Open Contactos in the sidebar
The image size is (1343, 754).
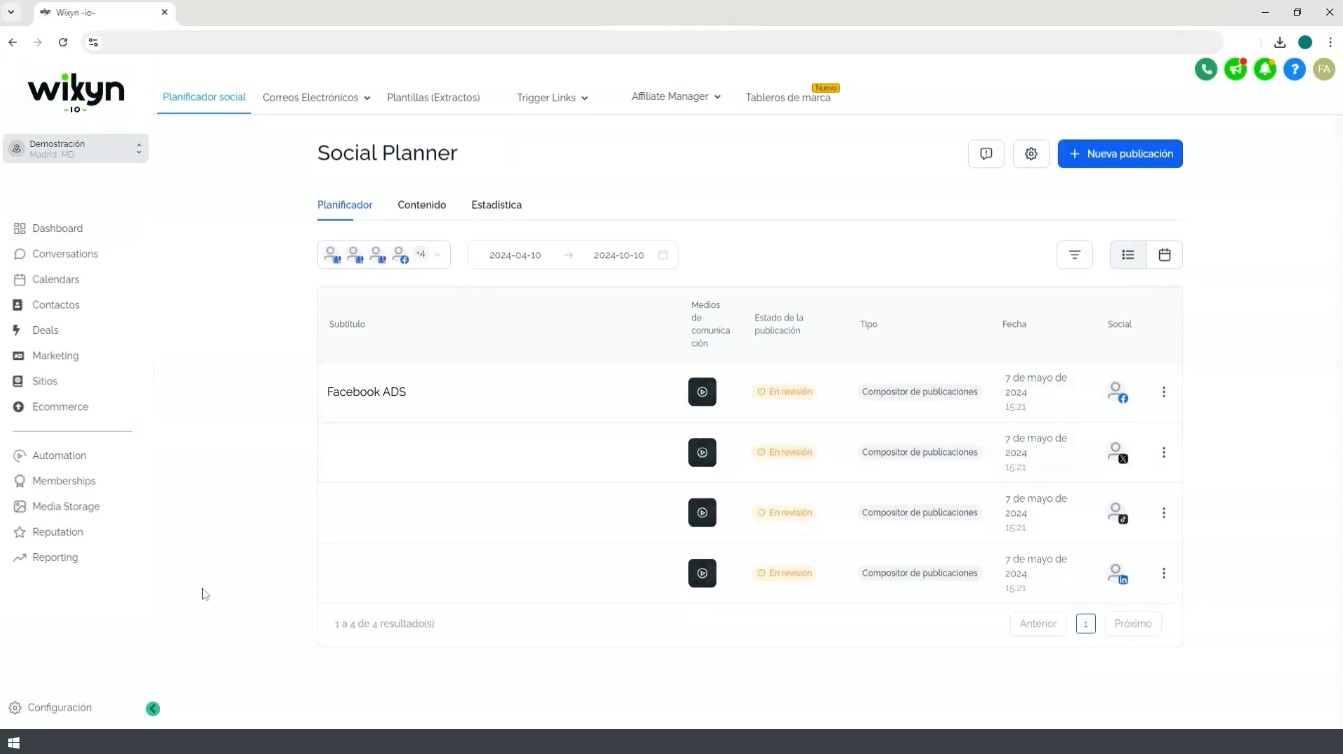[x=55, y=305]
